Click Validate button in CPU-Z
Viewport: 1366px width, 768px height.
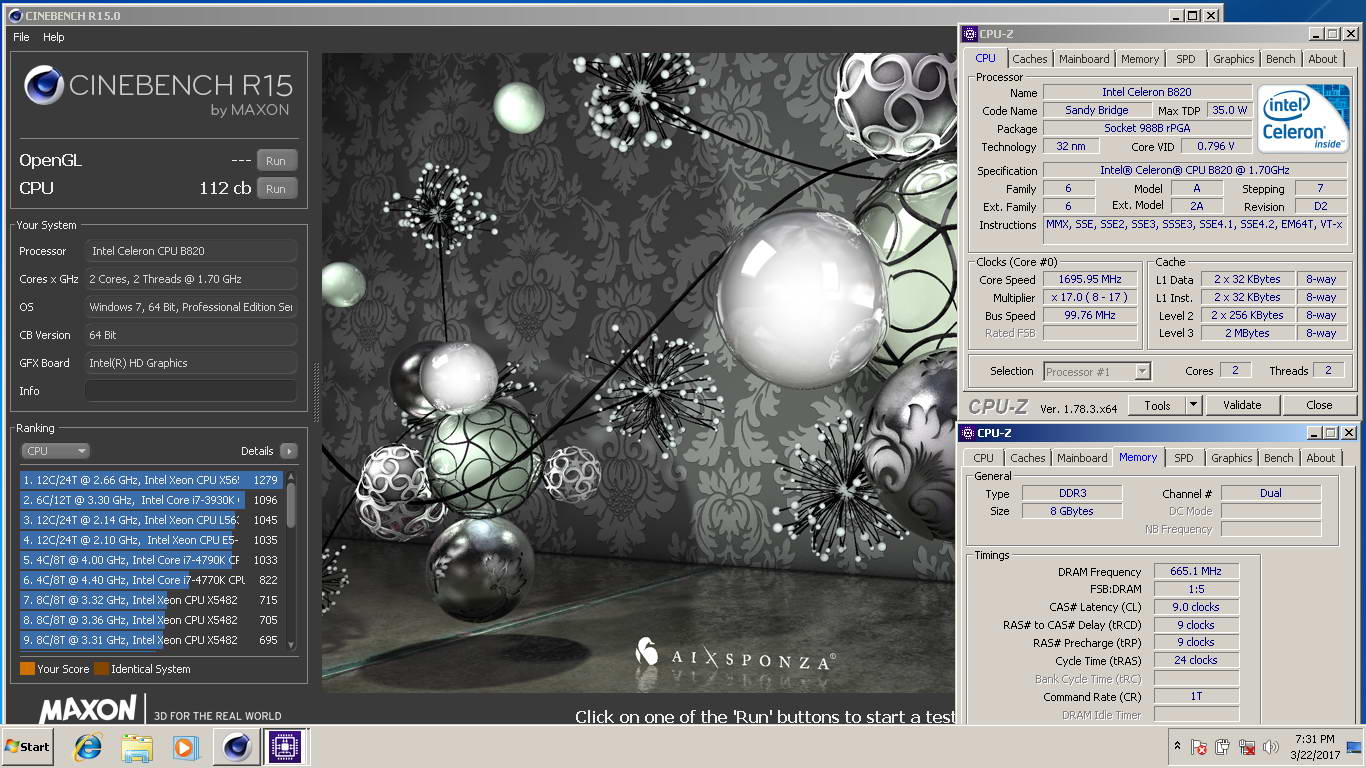(1242, 405)
